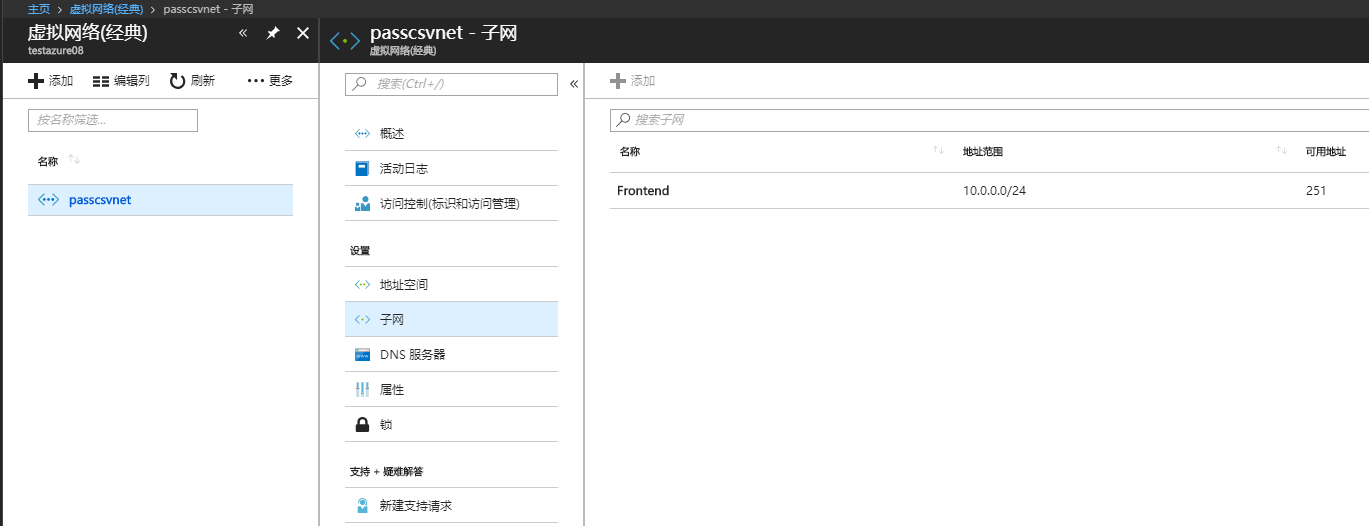The width and height of the screenshot is (1369, 526).
Task: Go to 地址空间 settings
Action: click(404, 285)
